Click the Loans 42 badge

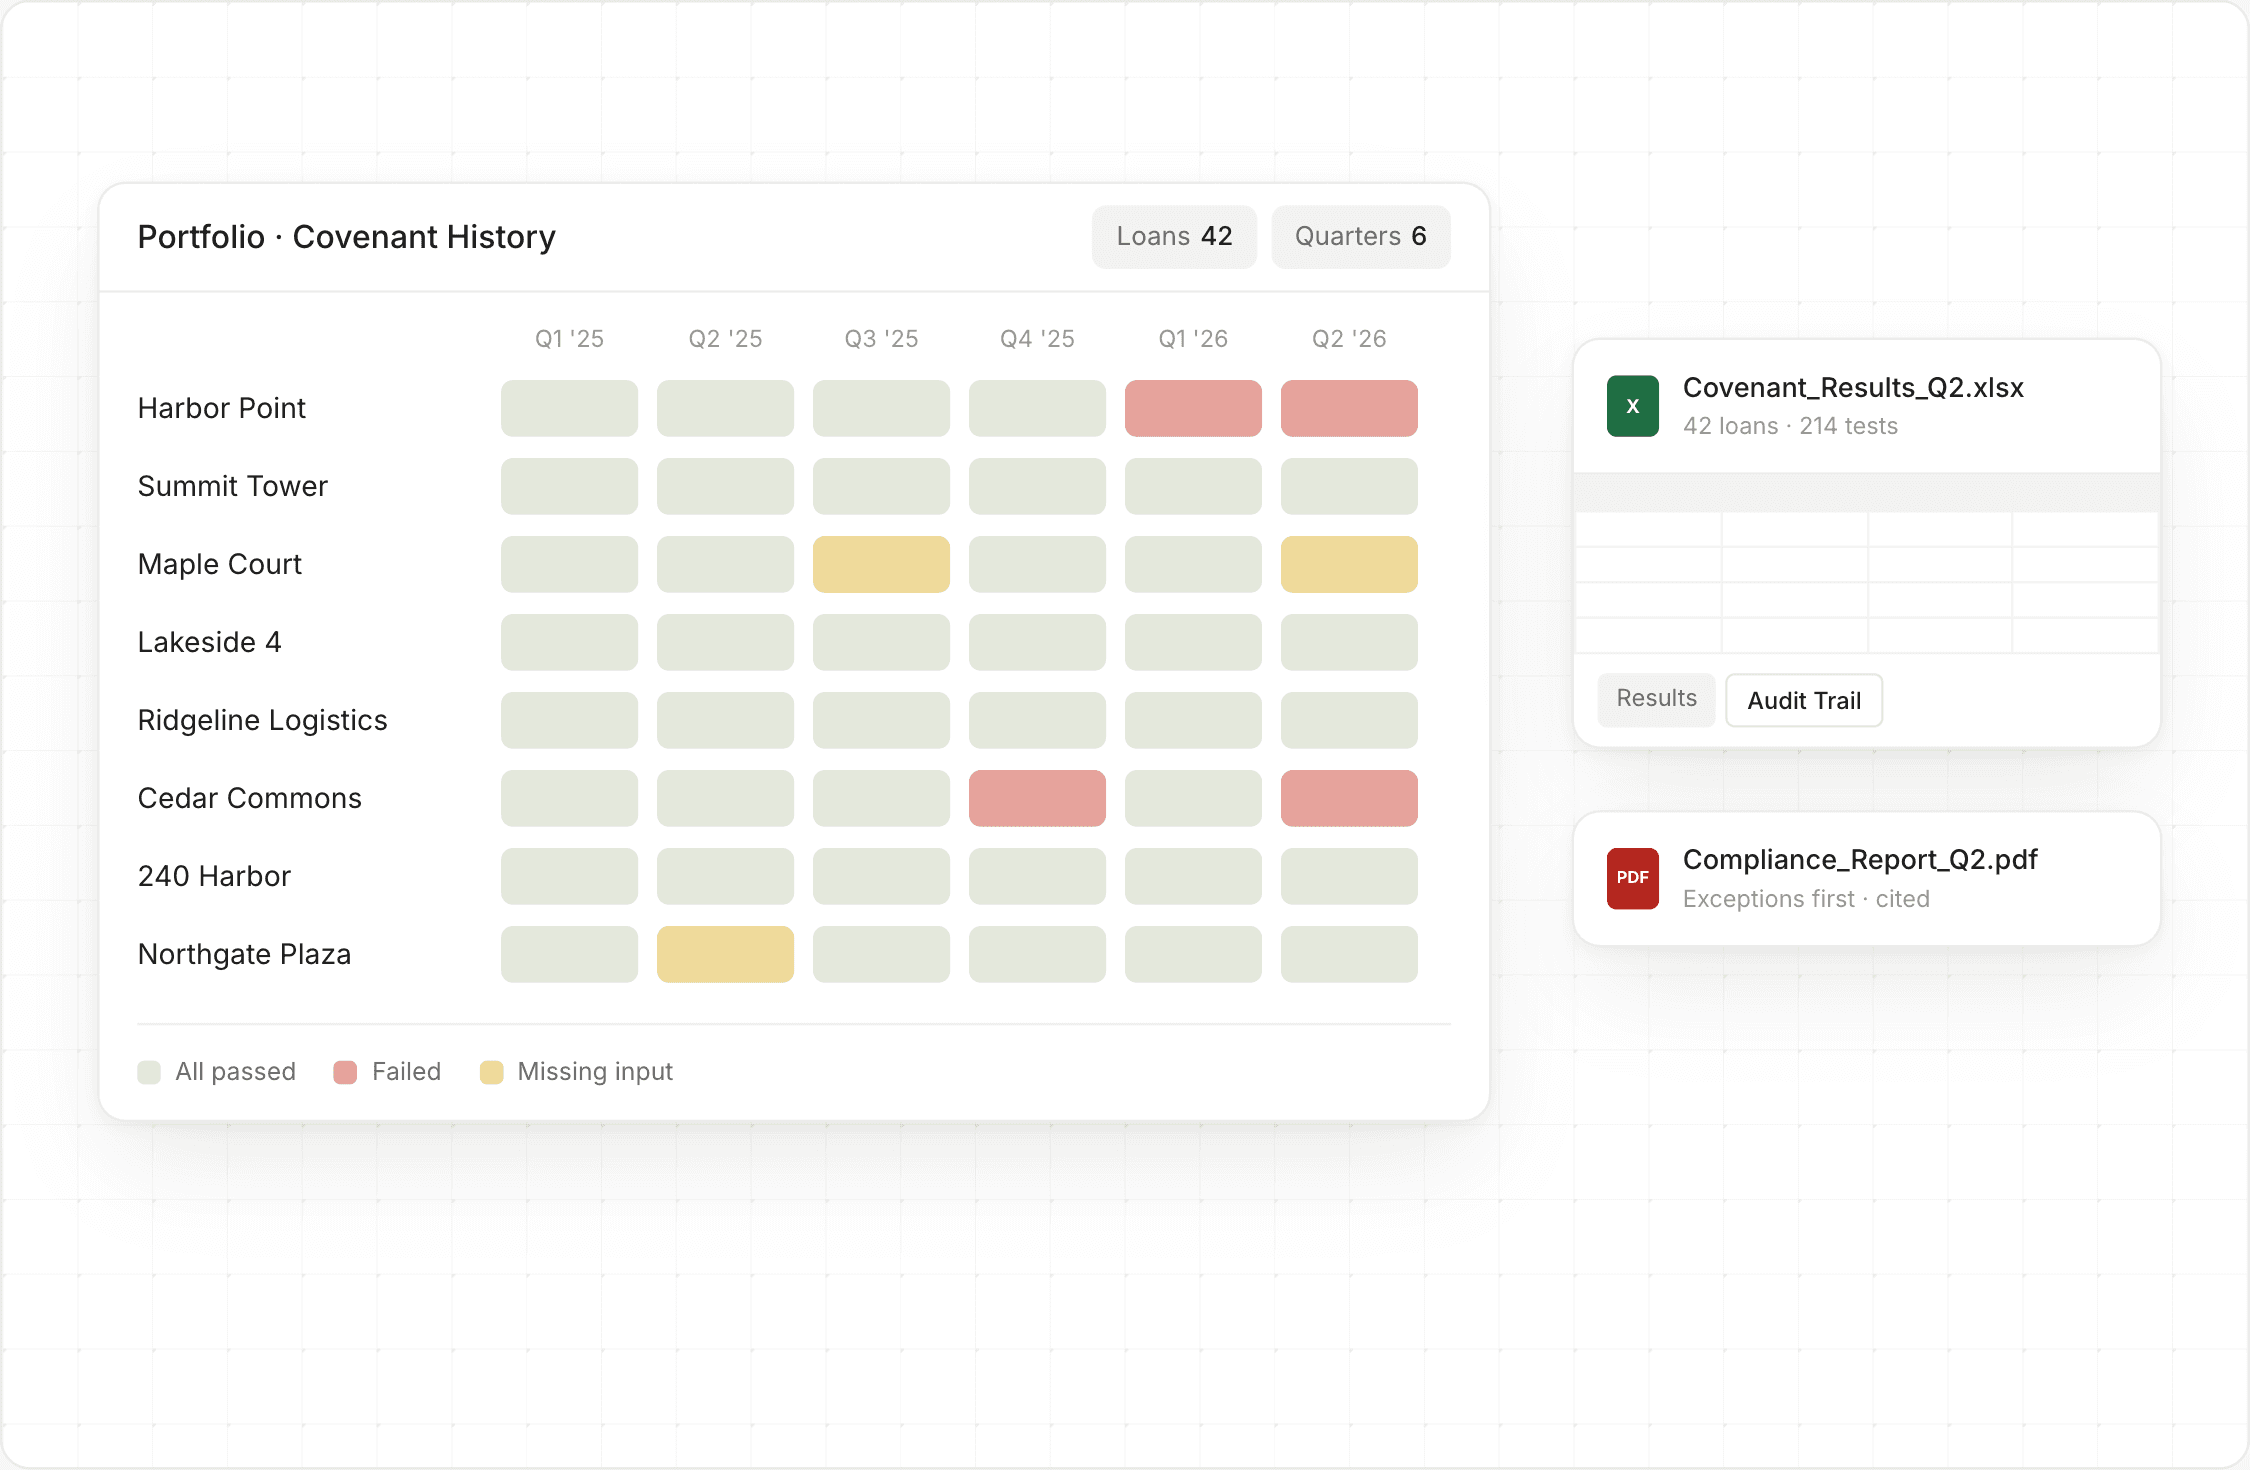tap(1173, 237)
